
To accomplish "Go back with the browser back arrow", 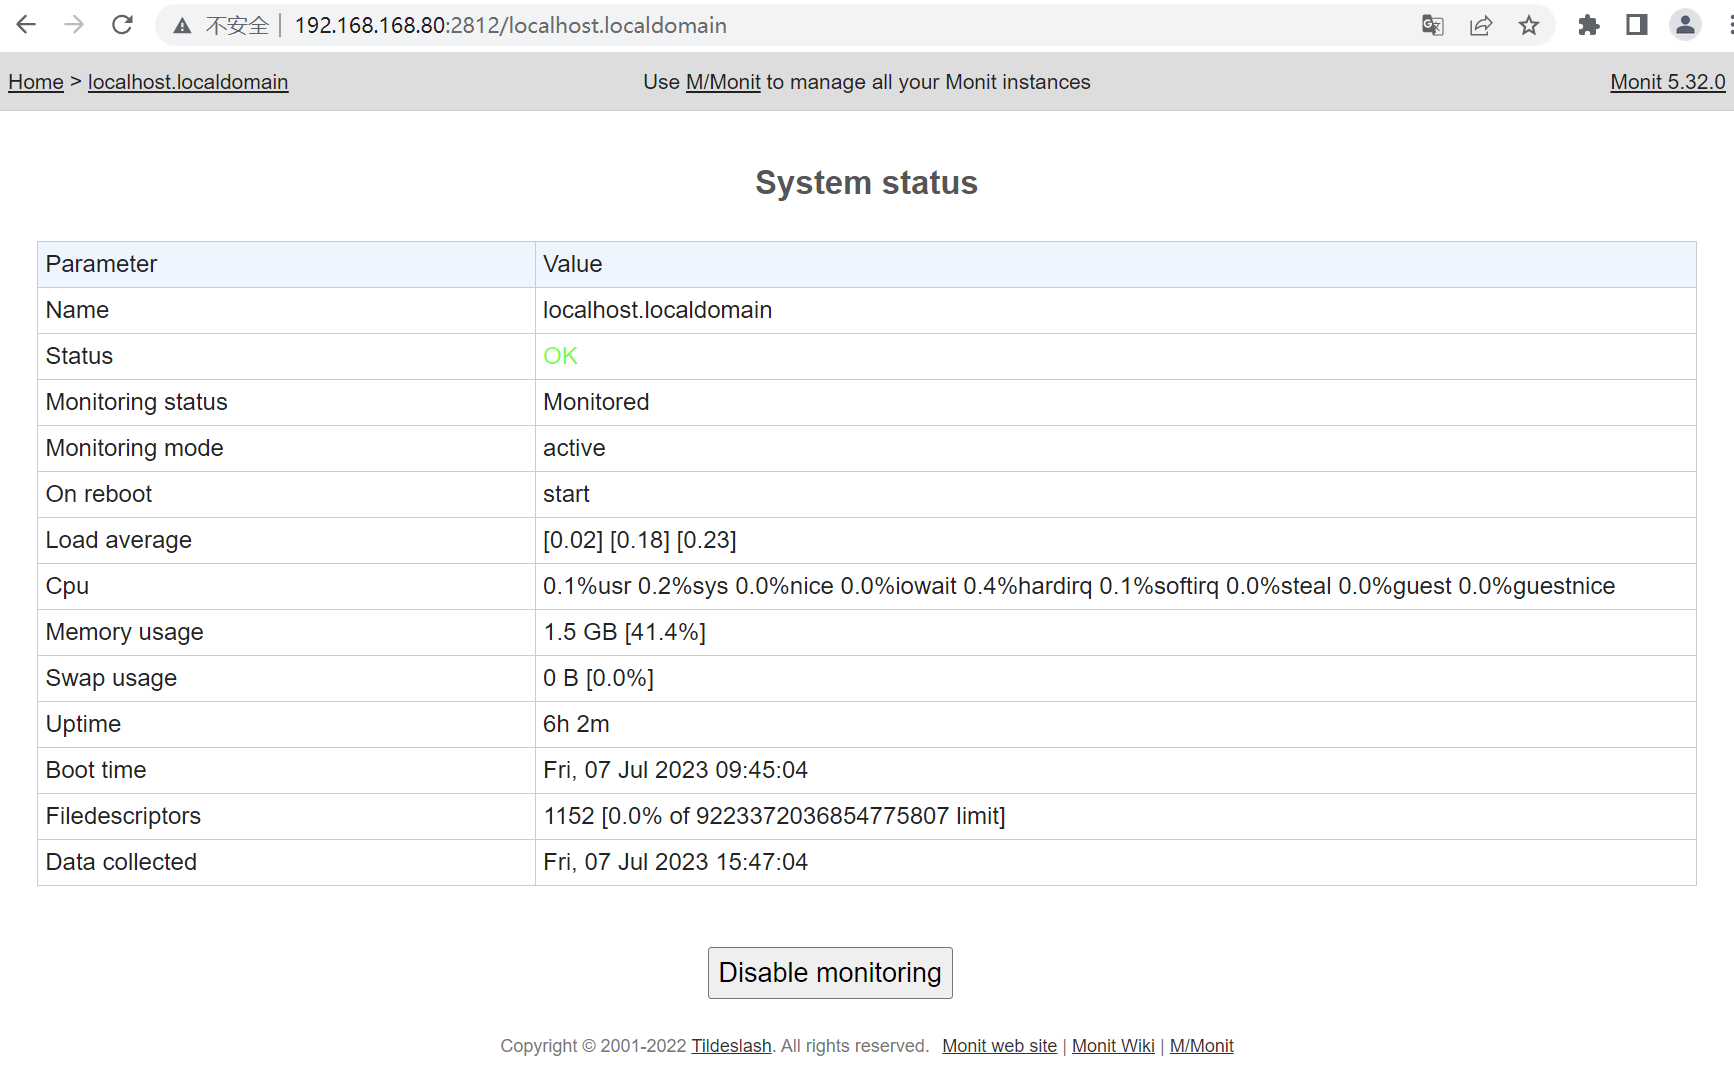I will pos(26,25).
